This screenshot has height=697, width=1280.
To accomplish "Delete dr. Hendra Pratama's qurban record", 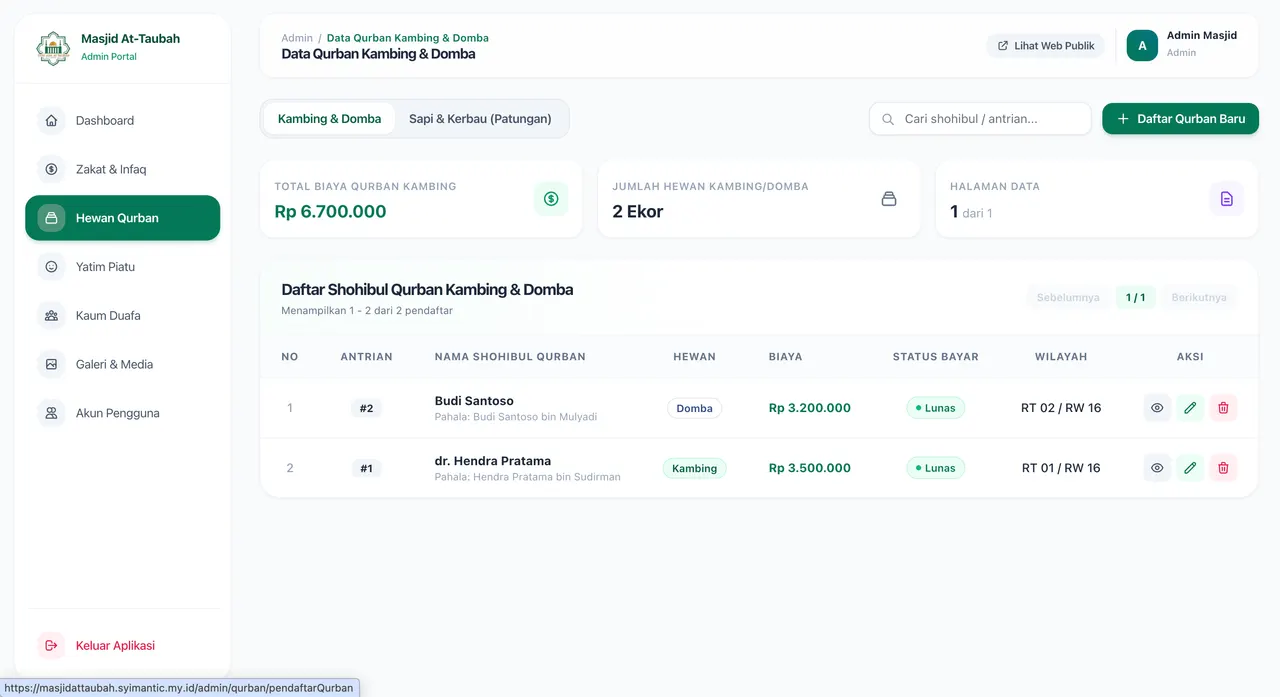I will pos(1223,468).
